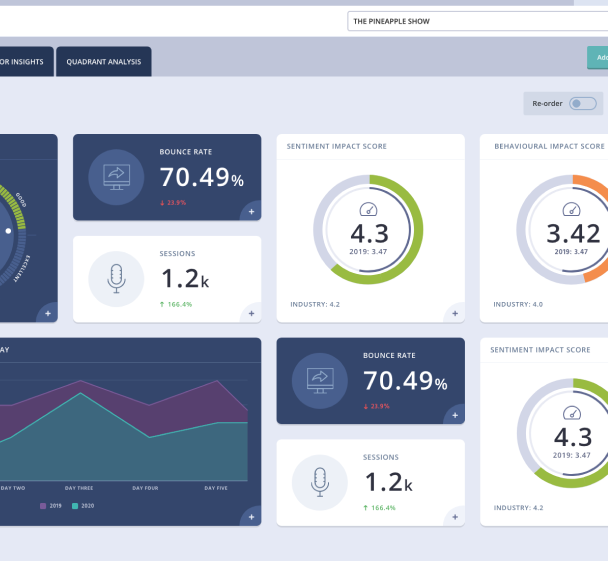Click the lower green 166.4% indicator

pos(380,508)
